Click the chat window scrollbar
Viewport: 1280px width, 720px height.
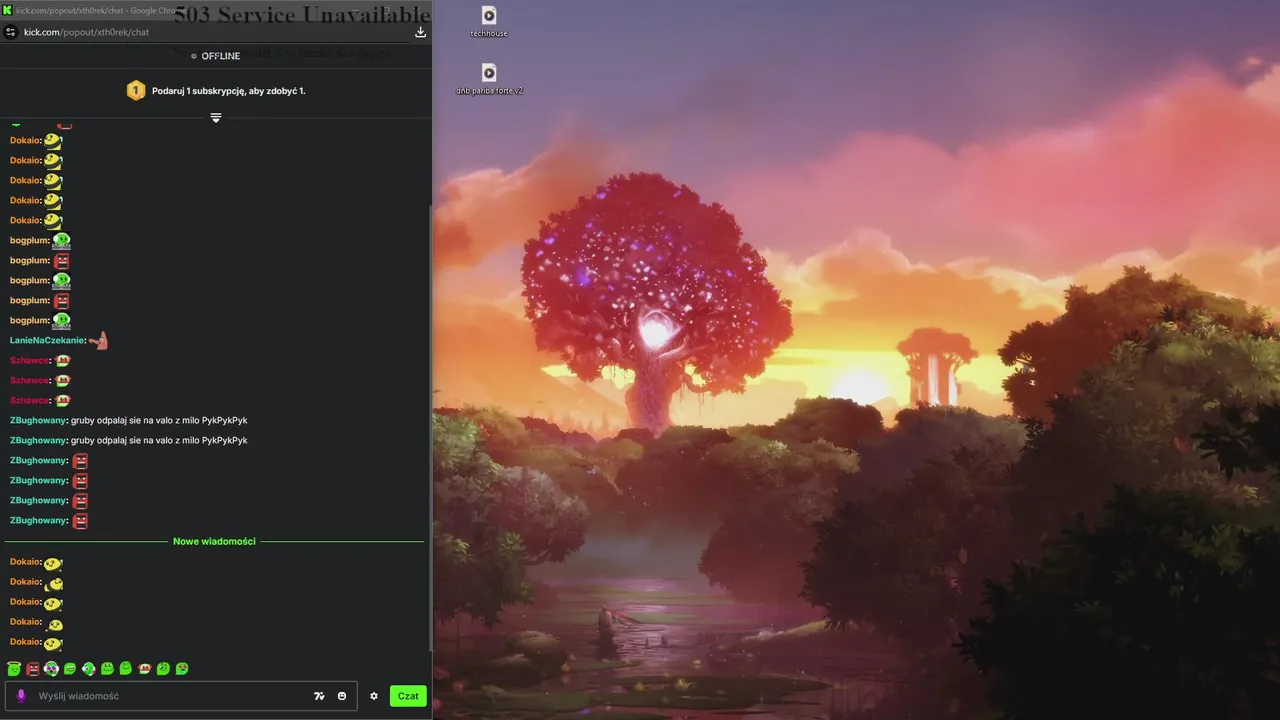430,428
